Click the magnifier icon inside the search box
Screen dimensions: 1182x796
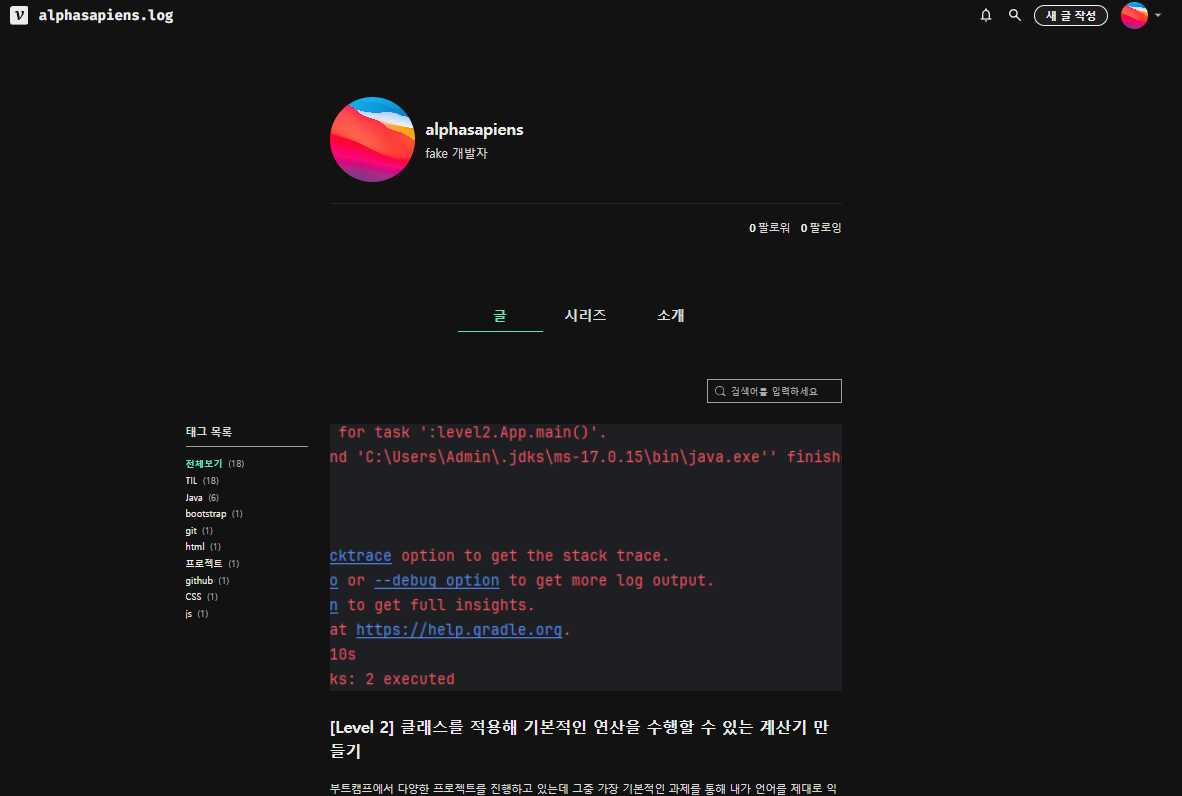(718, 390)
